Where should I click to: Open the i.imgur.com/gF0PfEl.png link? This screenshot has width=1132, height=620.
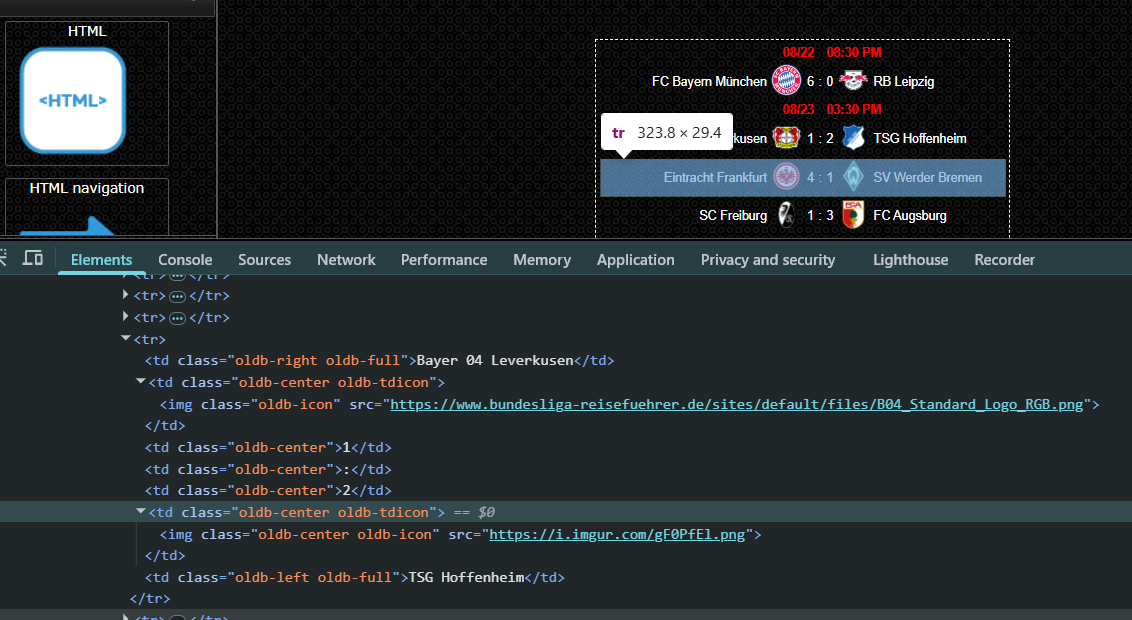point(617,534)
